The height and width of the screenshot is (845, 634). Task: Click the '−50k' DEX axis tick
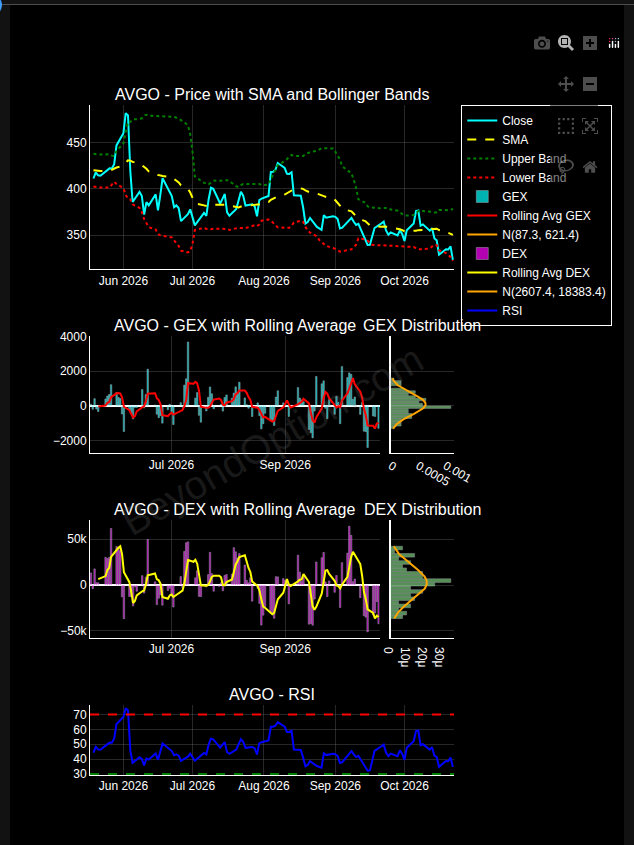71,632
